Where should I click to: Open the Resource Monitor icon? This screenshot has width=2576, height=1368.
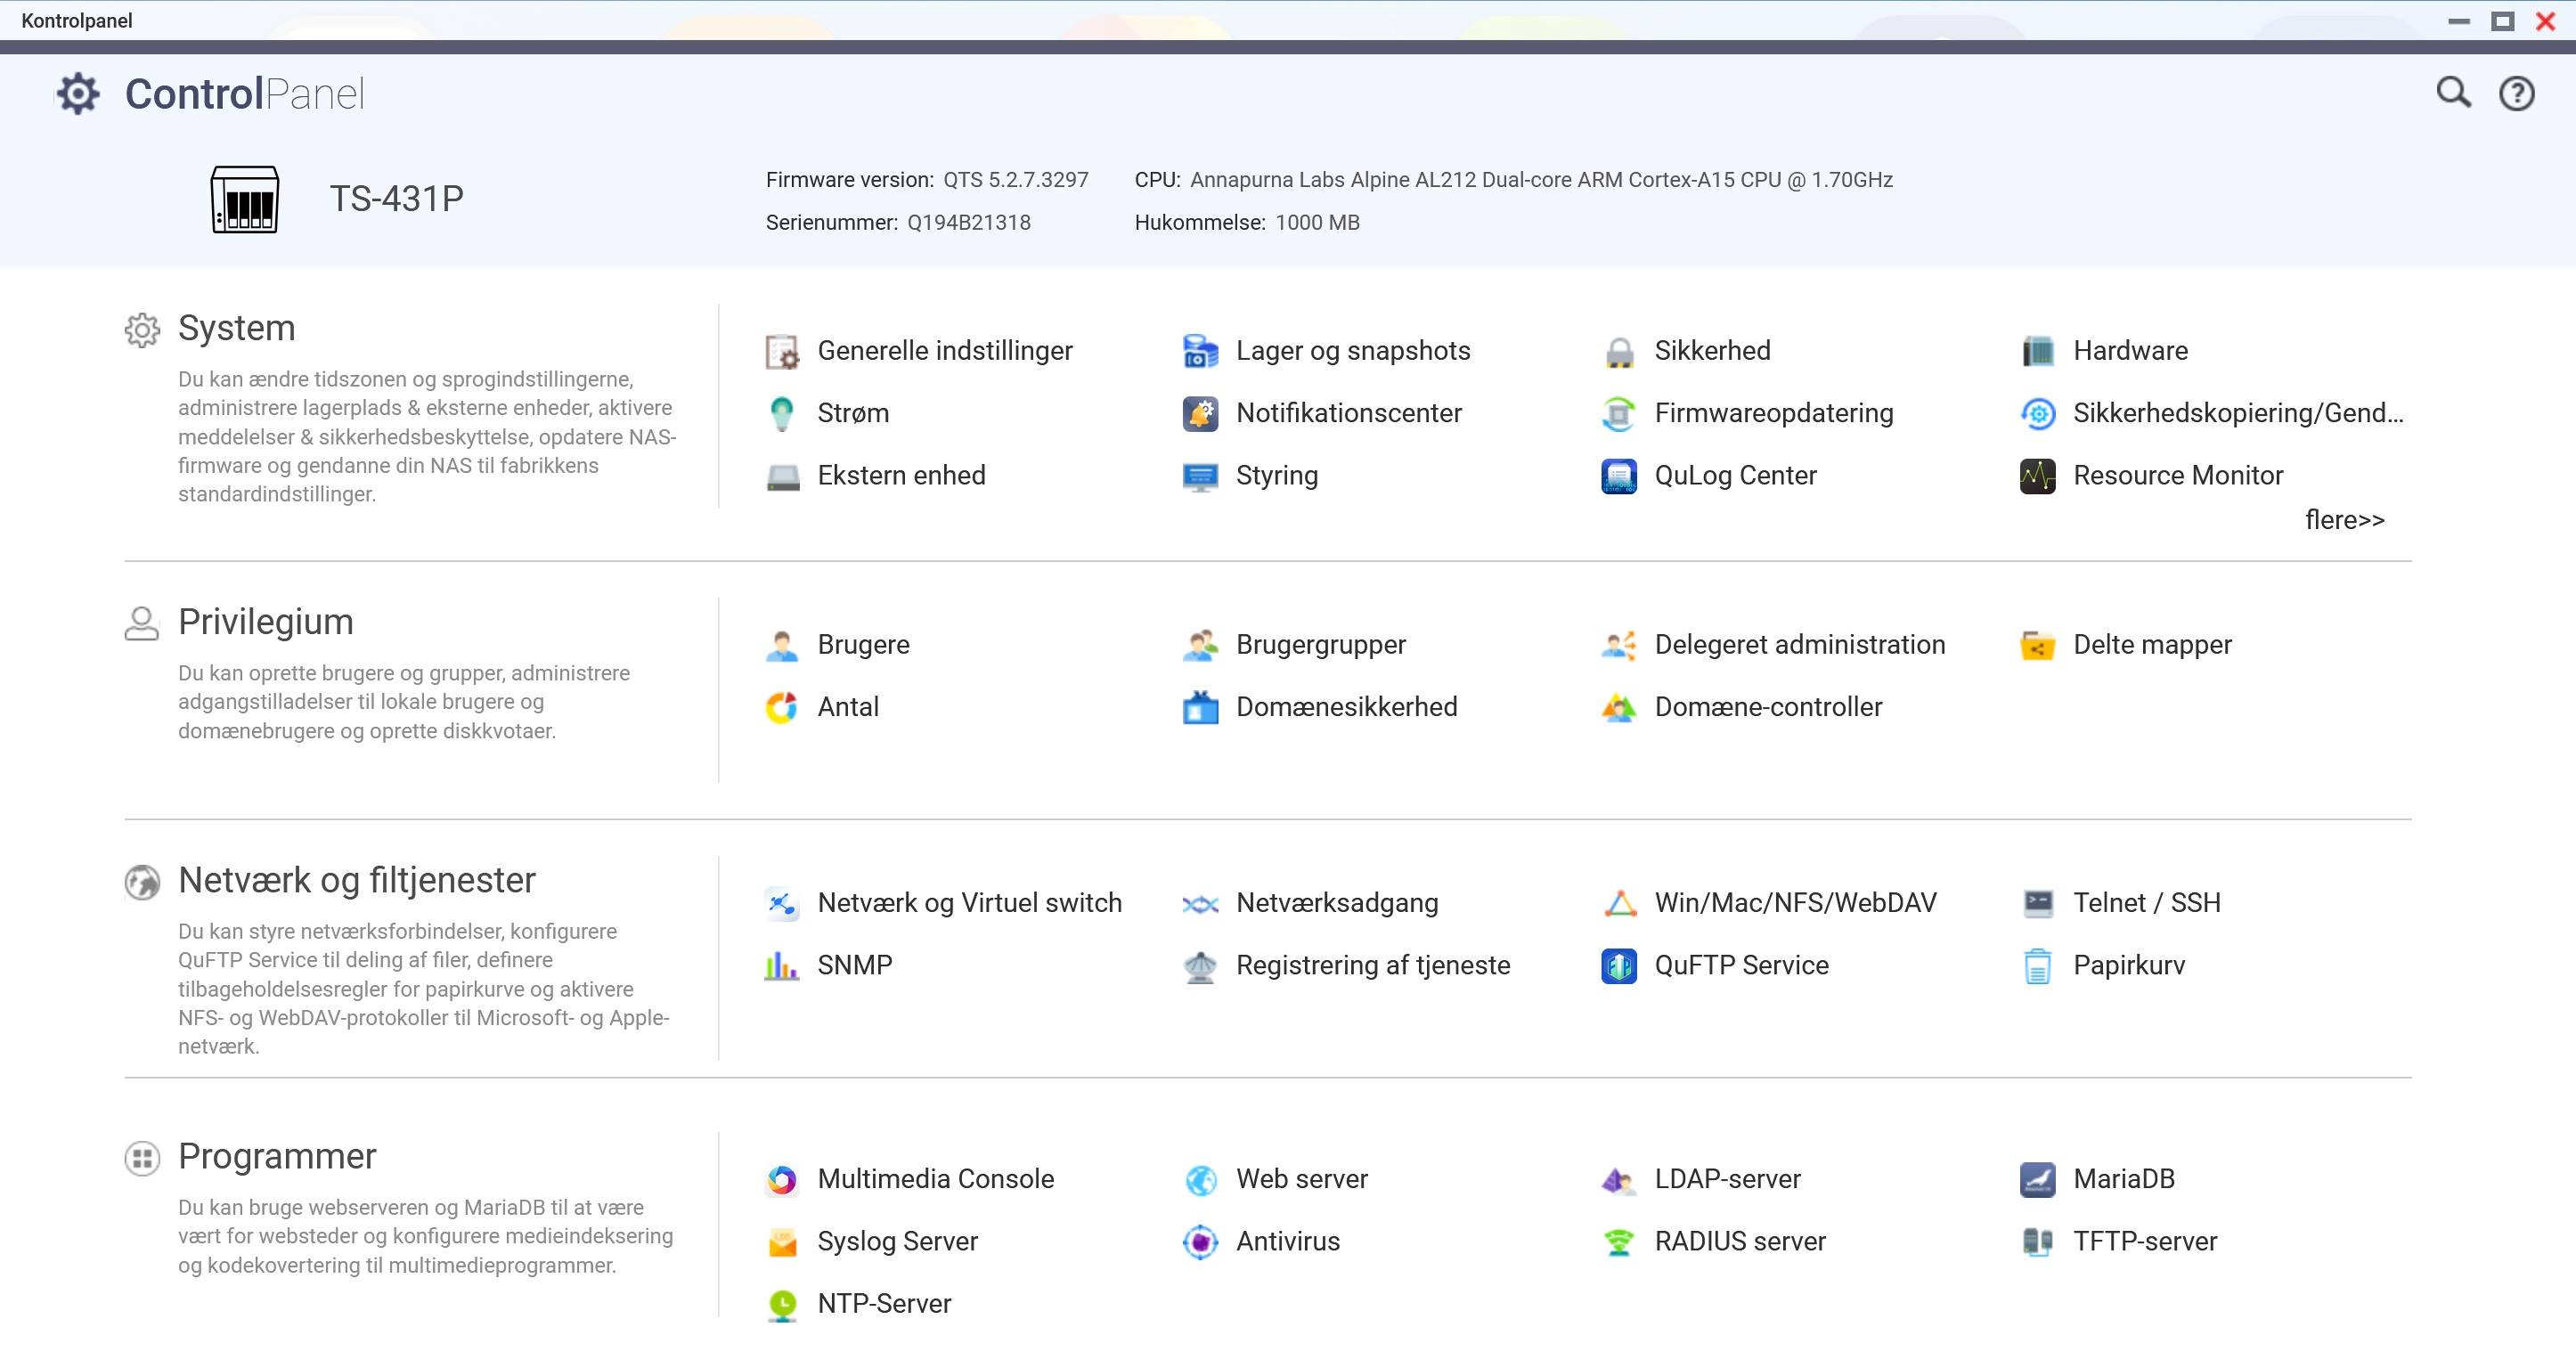click(2037, 476)
